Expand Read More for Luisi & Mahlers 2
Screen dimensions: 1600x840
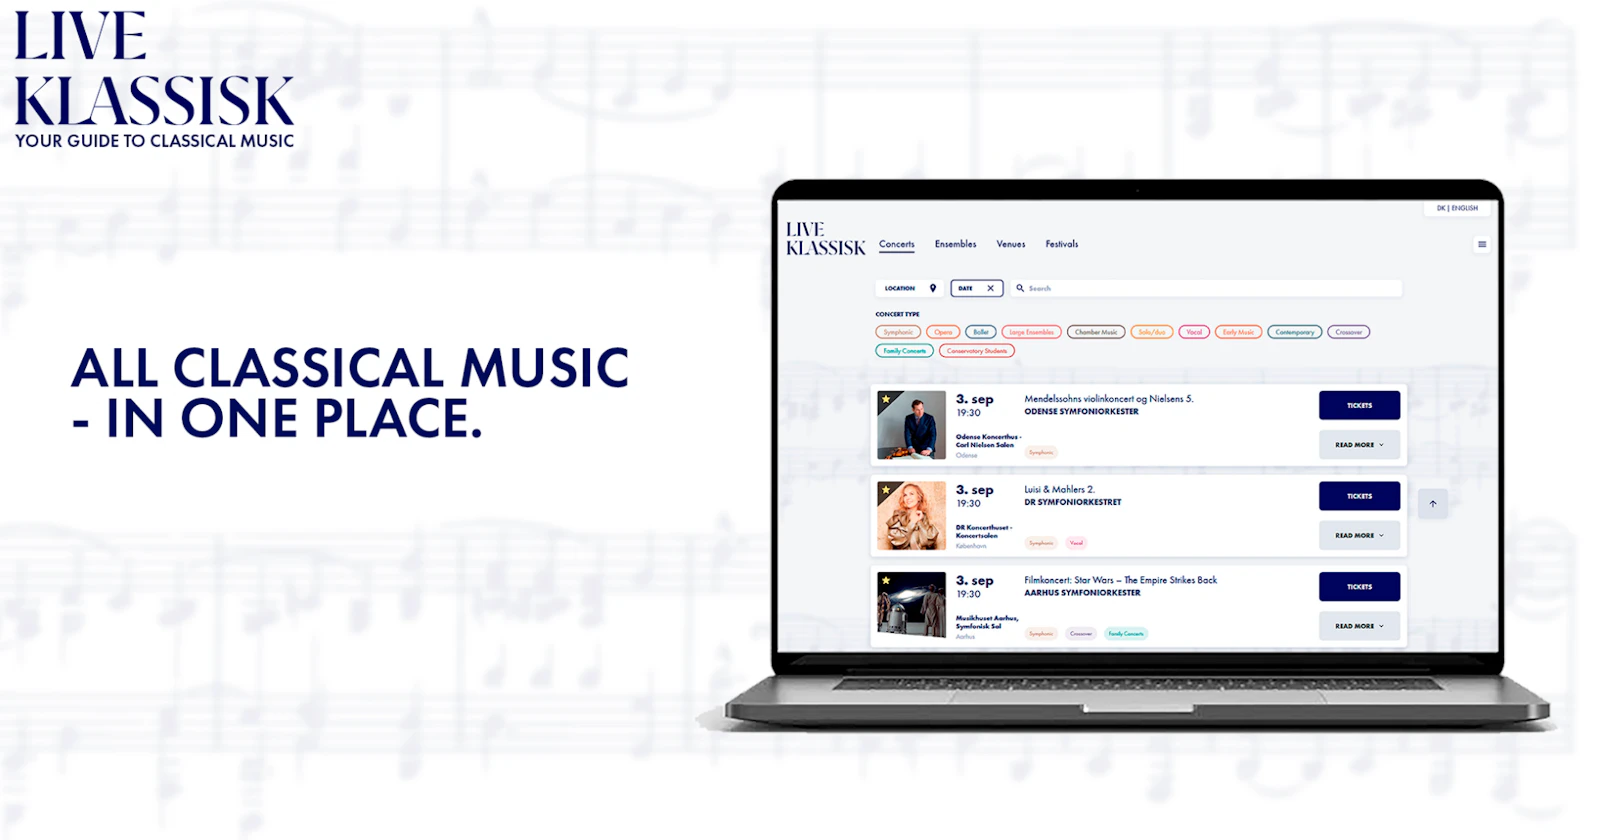click(1360, 536)
